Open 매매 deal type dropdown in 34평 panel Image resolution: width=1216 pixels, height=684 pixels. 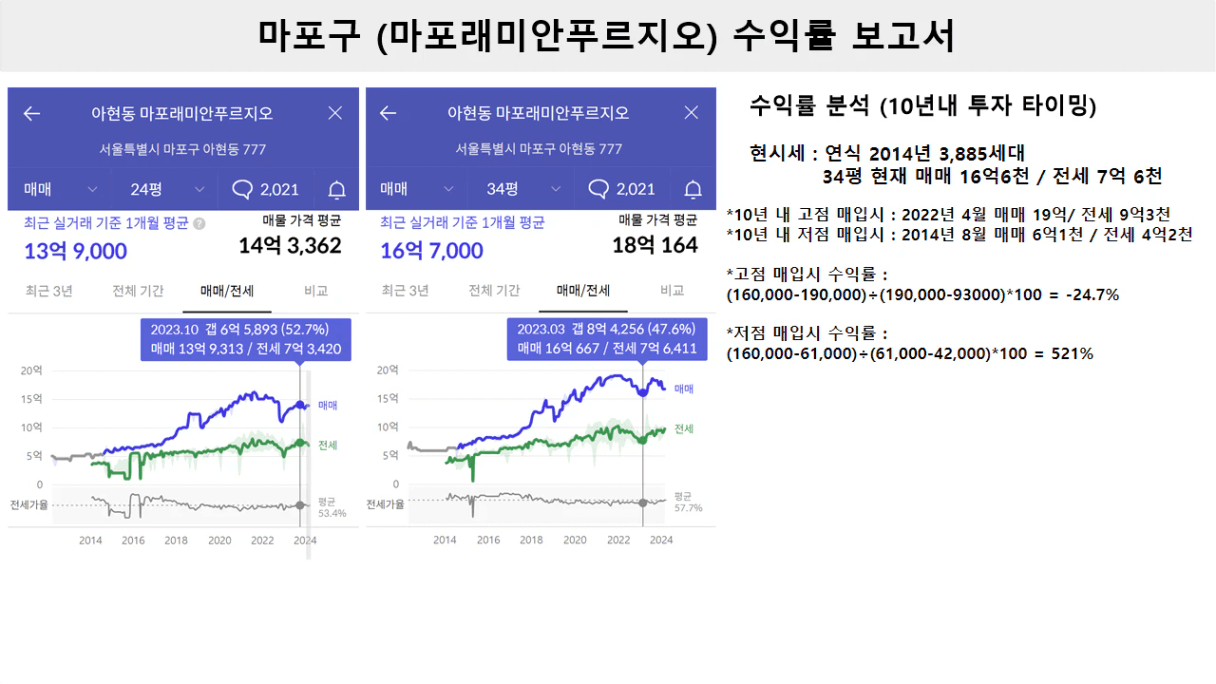pos(416,189)
